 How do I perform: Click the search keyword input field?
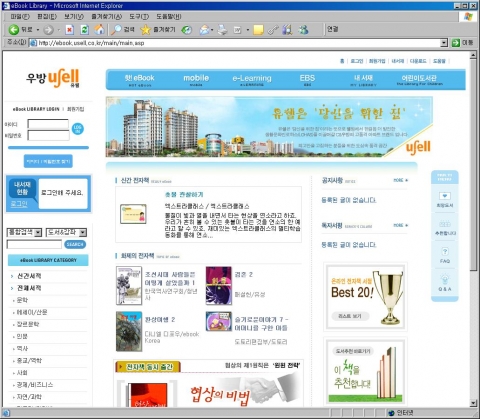click(34, 244)
